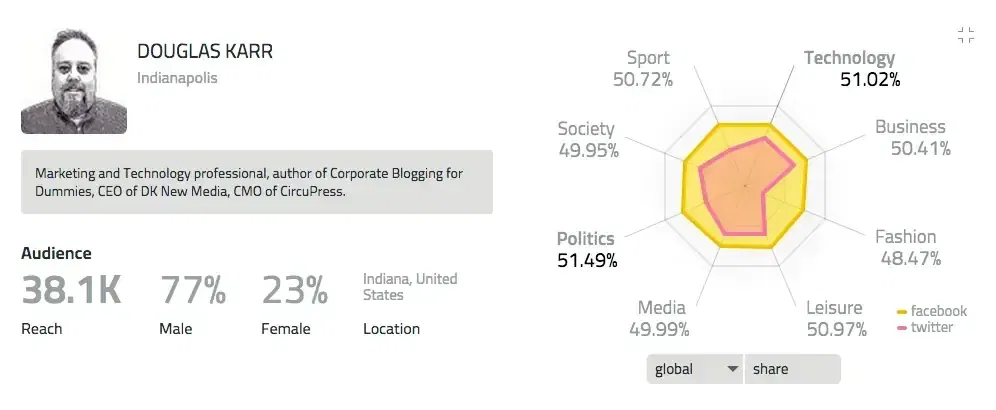Click the Indianapolis location text
The image size is (996, 410).
tap(177, 78)
